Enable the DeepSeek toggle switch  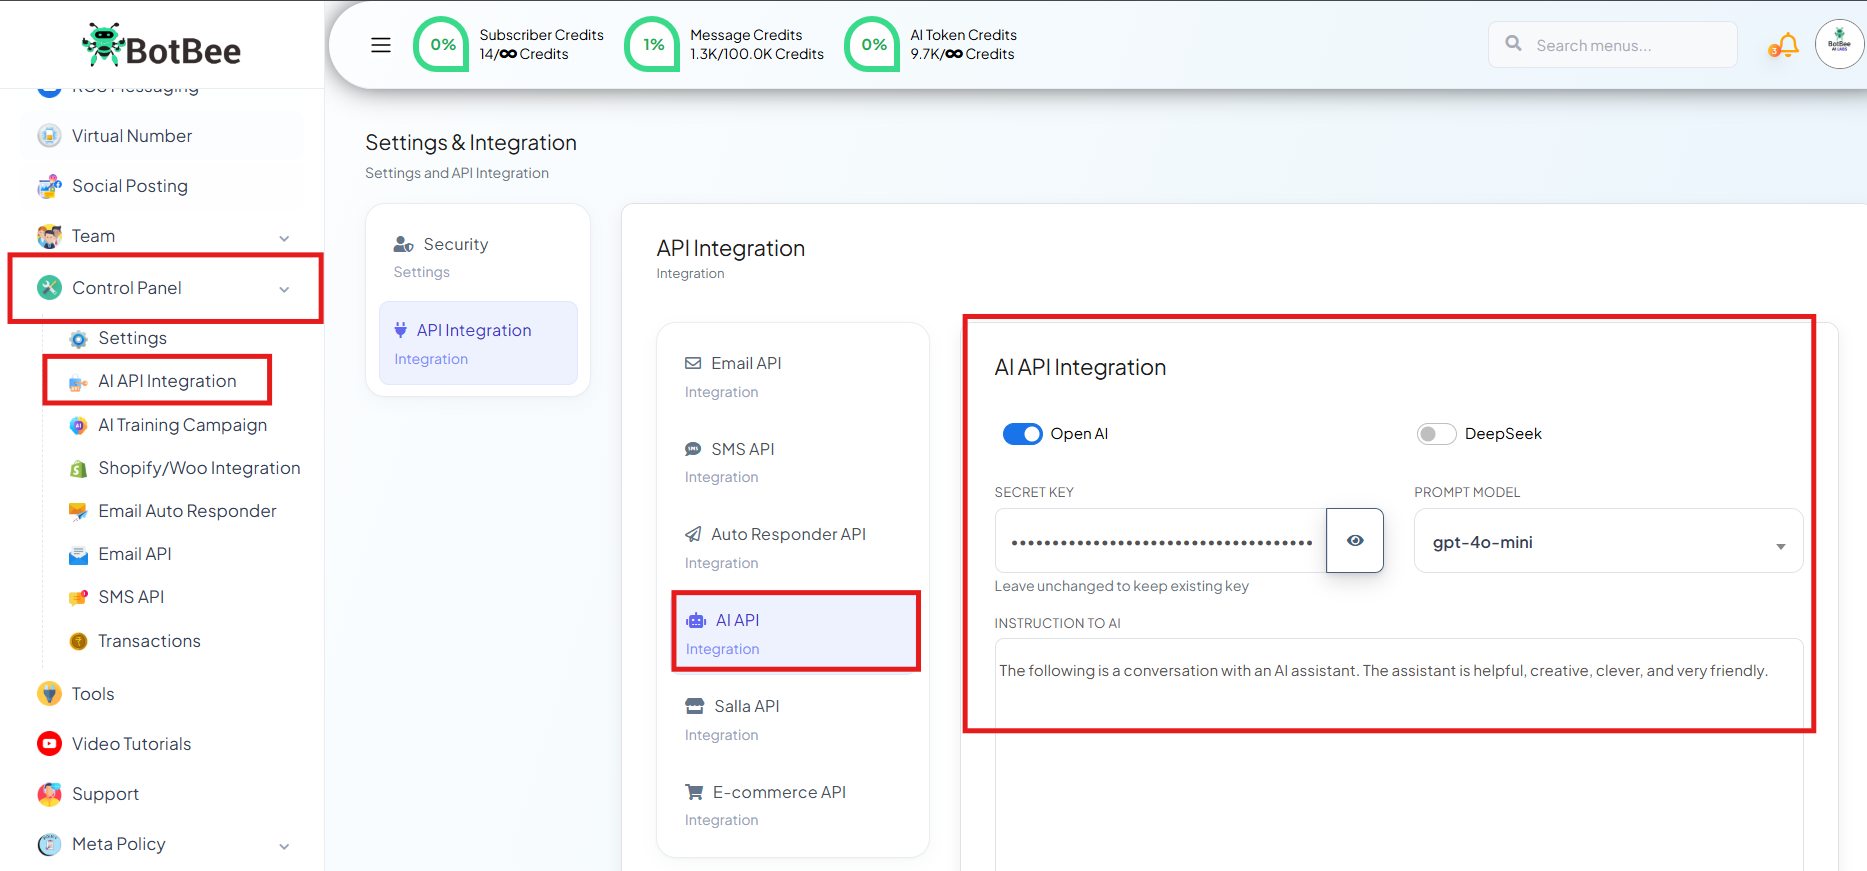[1436, 434]
